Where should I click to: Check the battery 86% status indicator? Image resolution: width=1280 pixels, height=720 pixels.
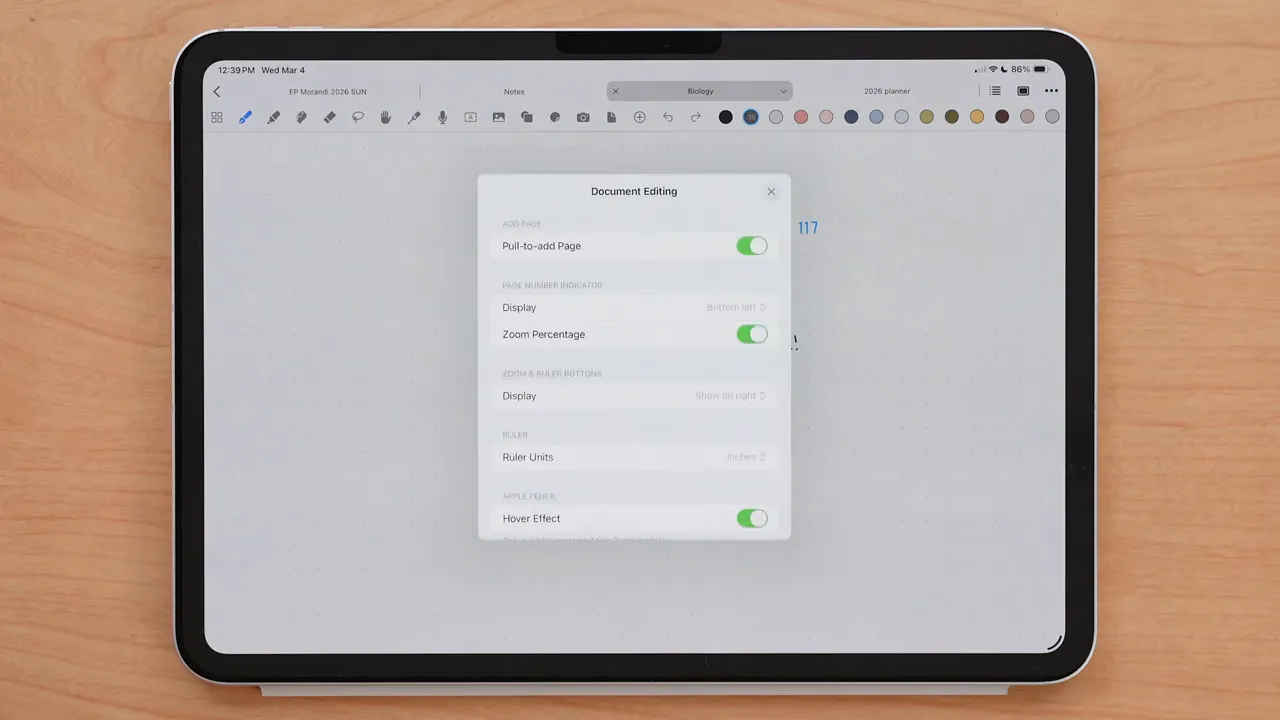pos(1029,70)
